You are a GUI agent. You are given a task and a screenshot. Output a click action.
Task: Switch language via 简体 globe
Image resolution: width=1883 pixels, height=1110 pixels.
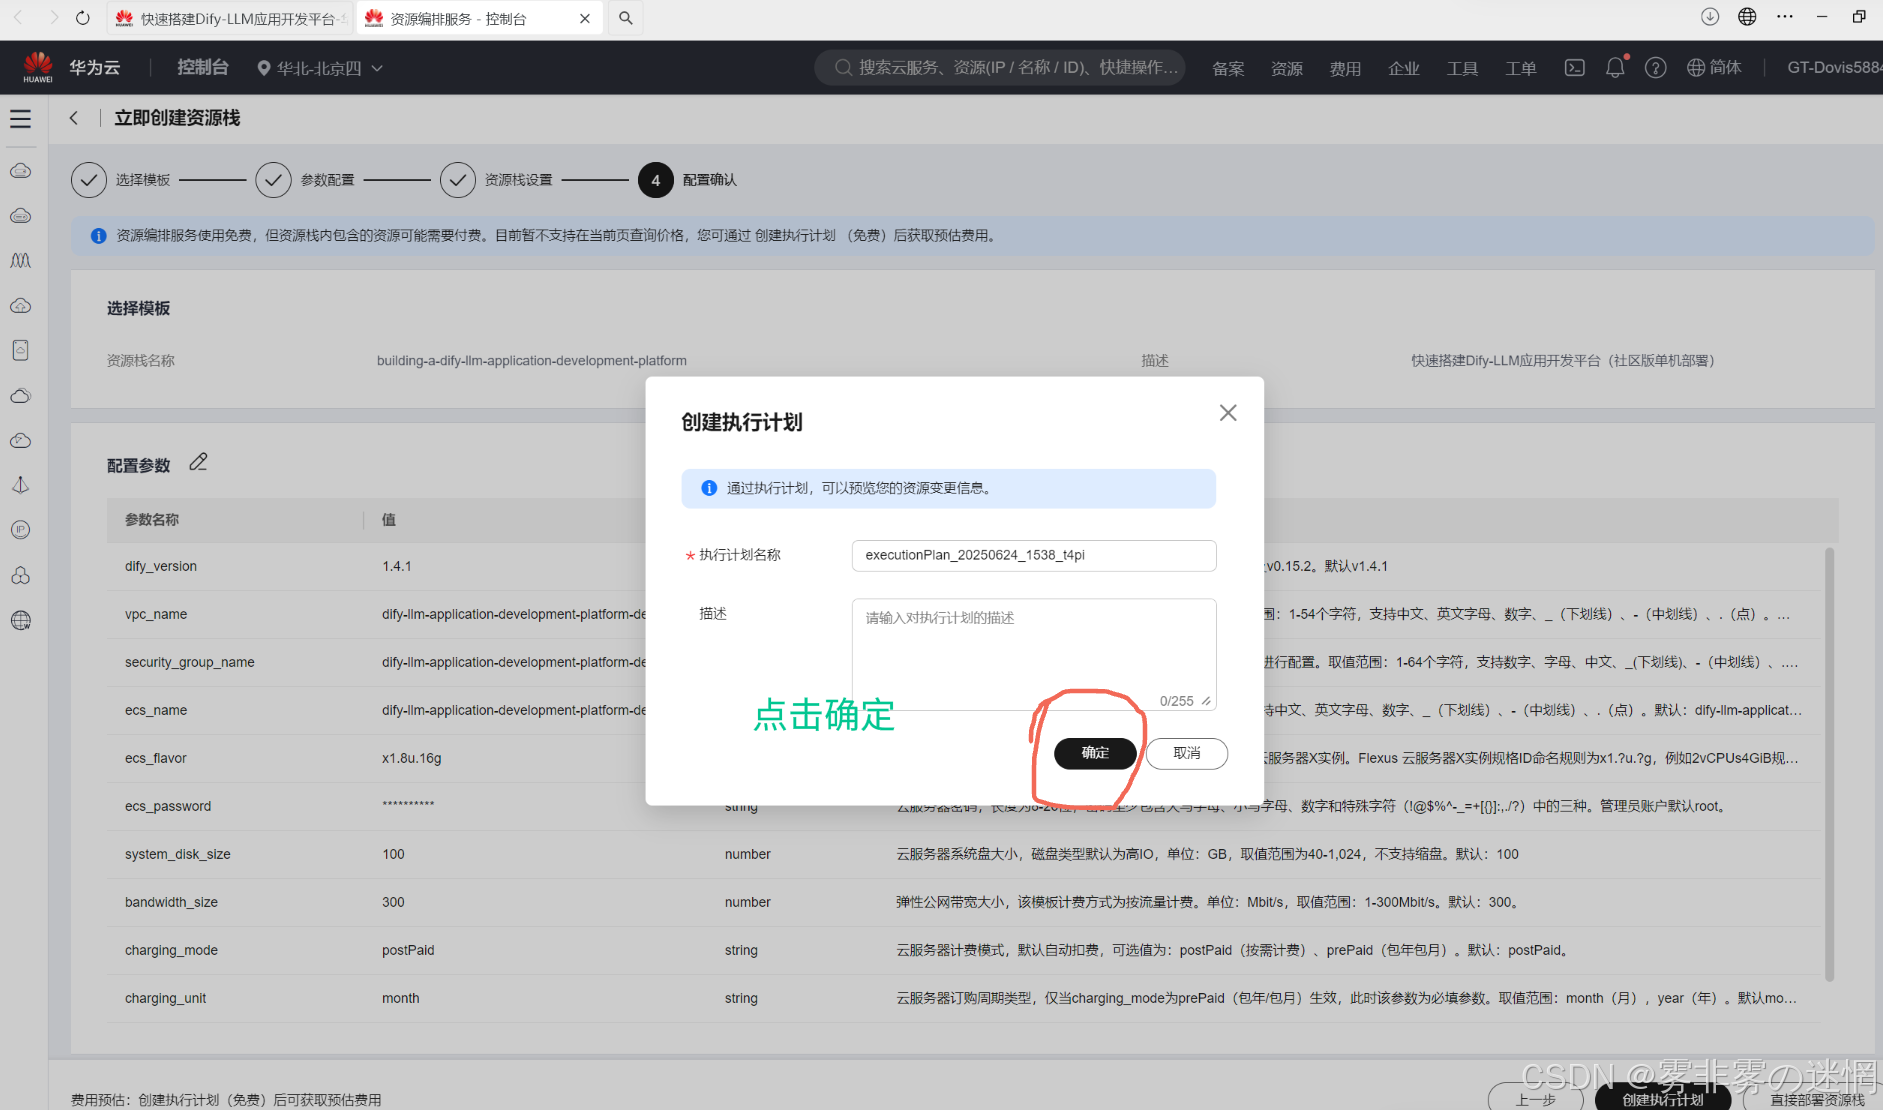point(1714,67)
